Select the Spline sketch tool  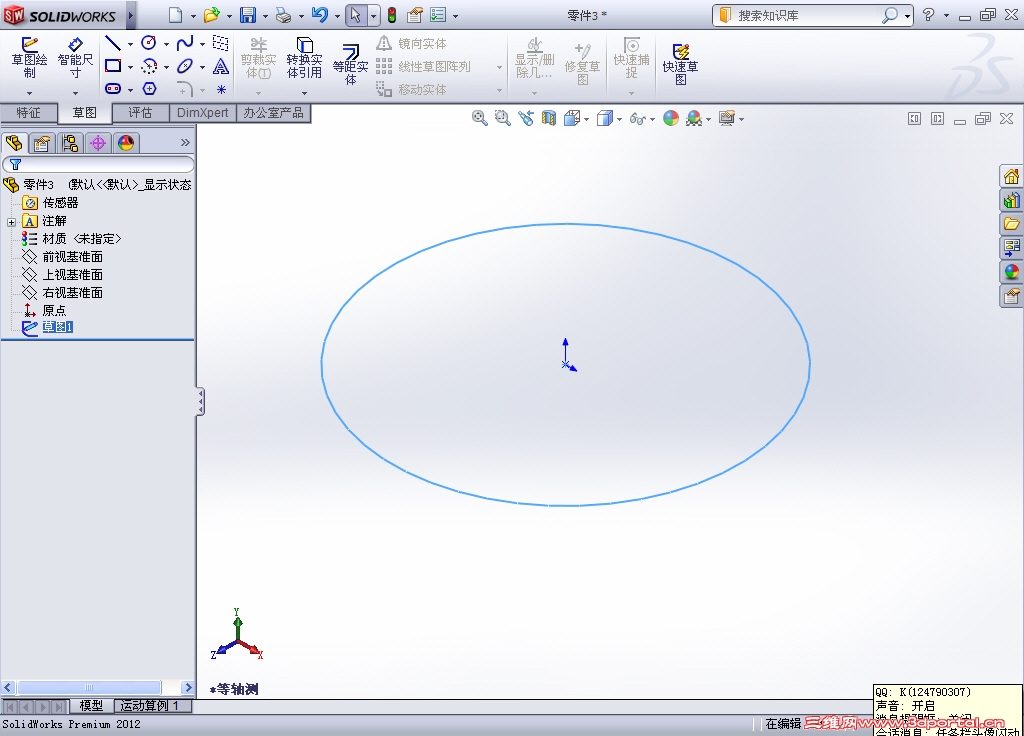point(185,43)
